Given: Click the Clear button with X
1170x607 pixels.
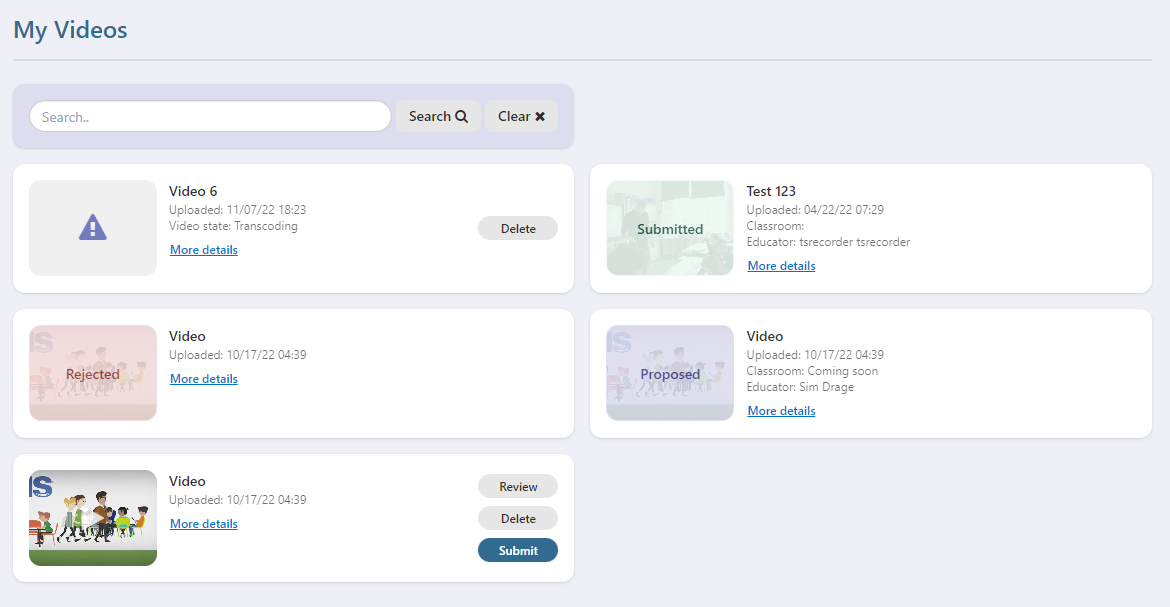Looking at the screenshot, I should pos(521,116).
